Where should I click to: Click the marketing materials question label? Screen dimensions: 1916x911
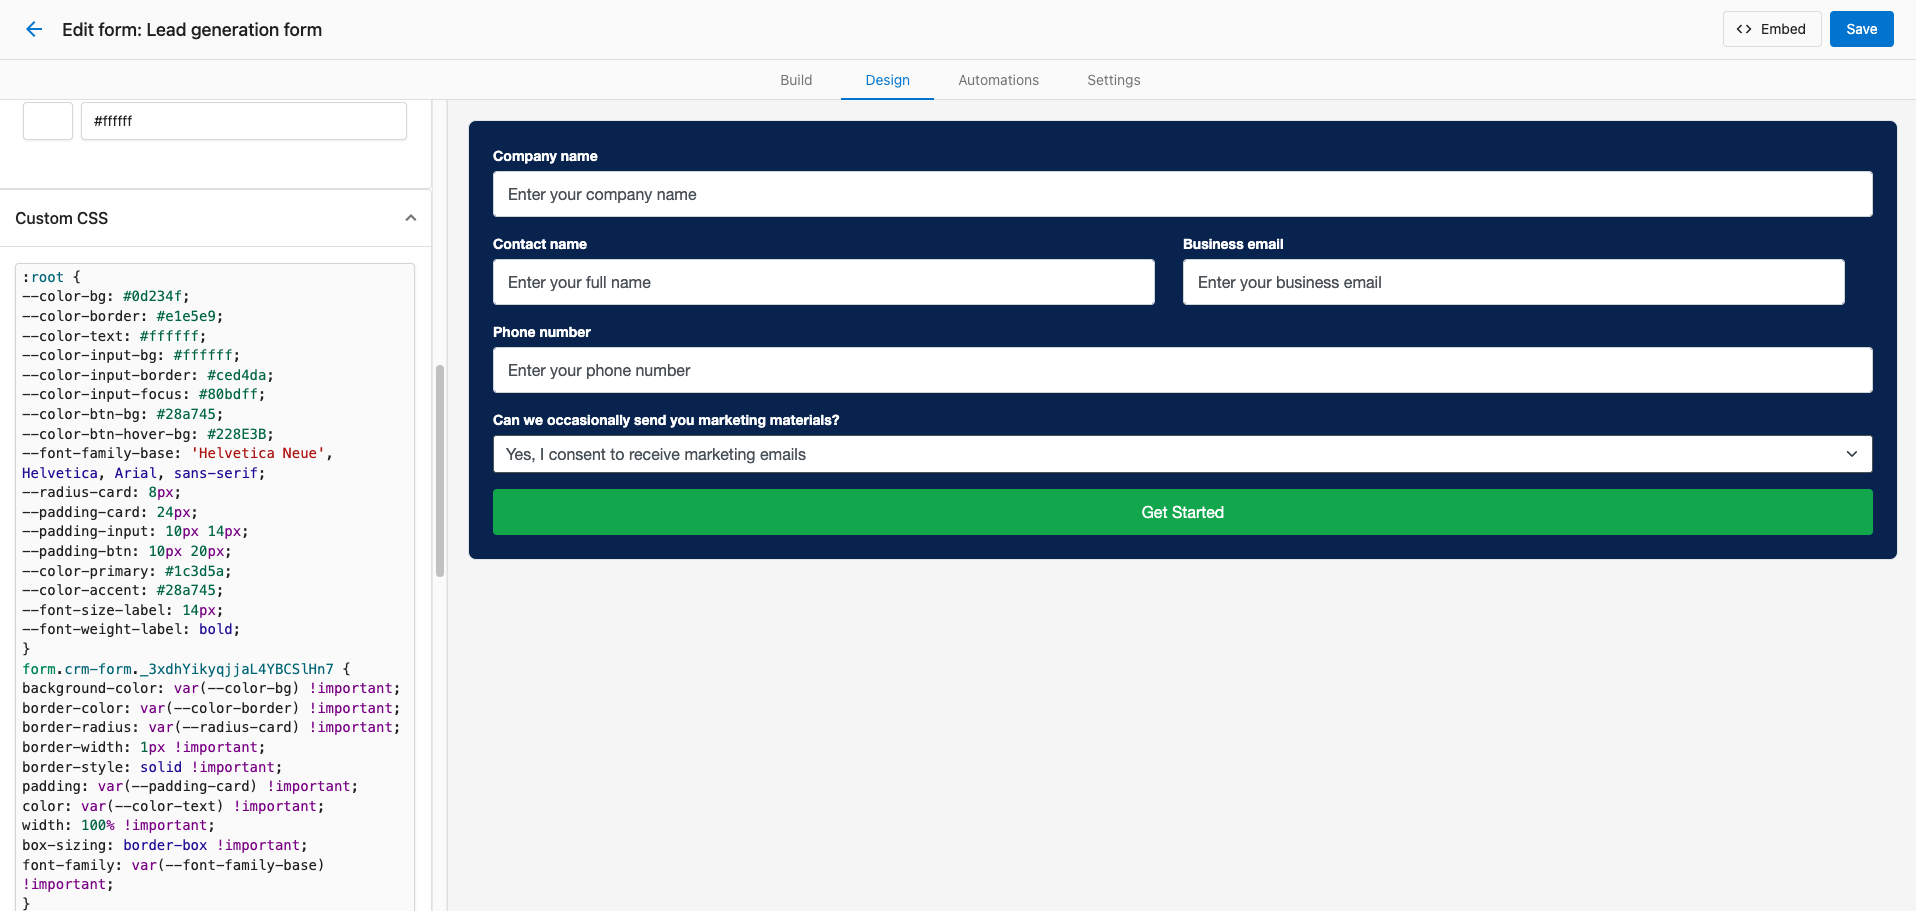(666, 420)
